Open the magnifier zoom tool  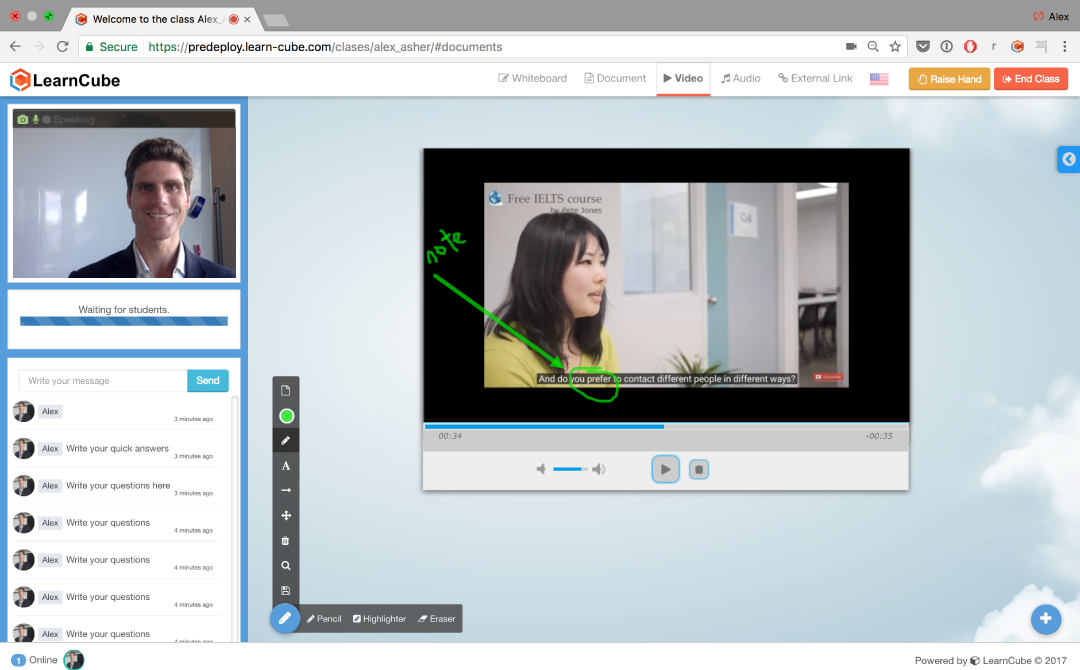point(286,565)
